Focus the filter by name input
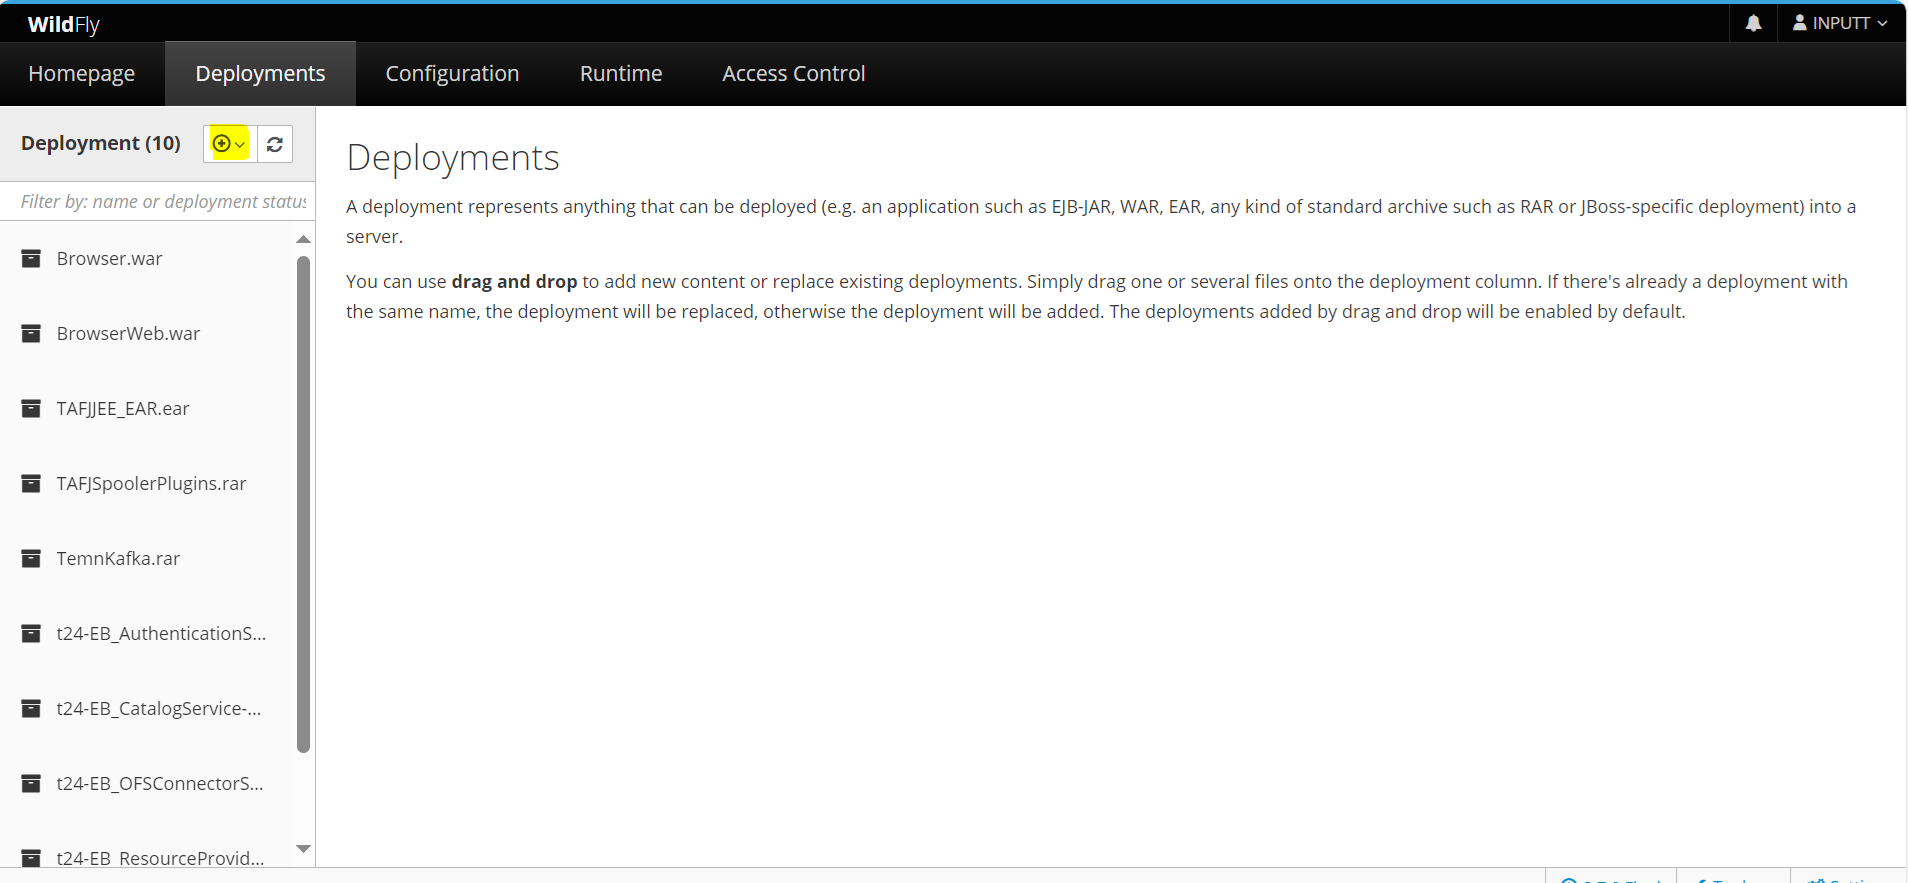1908x883 pixels. pos(158,202)
